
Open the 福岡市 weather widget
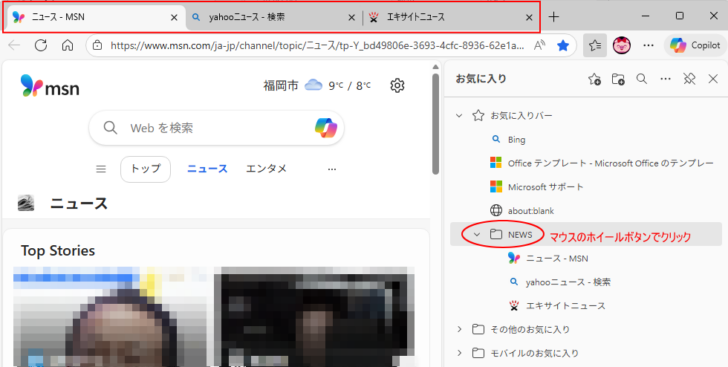[317, 85]
